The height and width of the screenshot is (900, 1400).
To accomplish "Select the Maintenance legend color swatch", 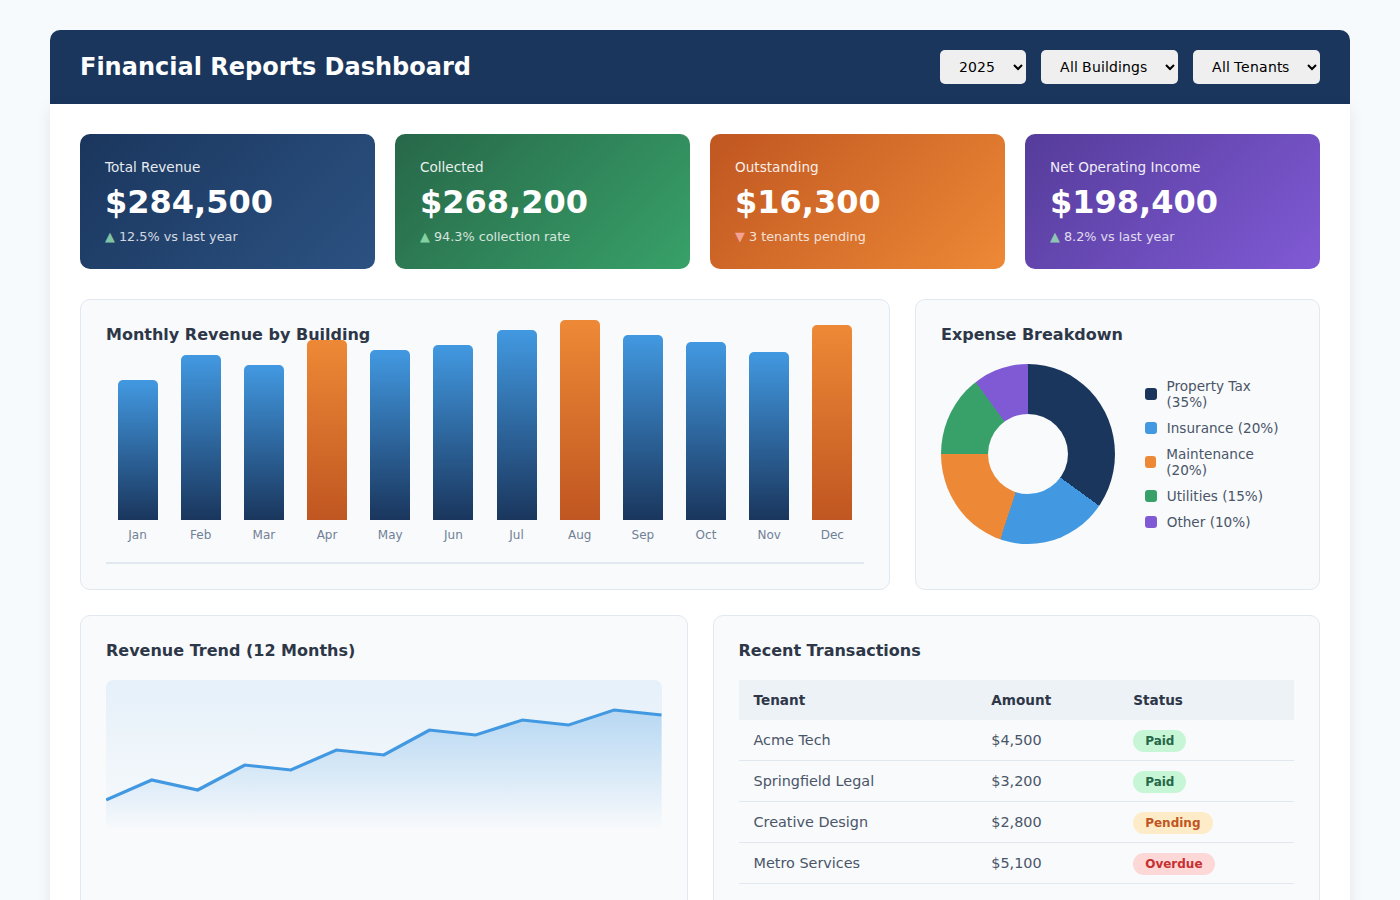I will [x=1150, y=462].
